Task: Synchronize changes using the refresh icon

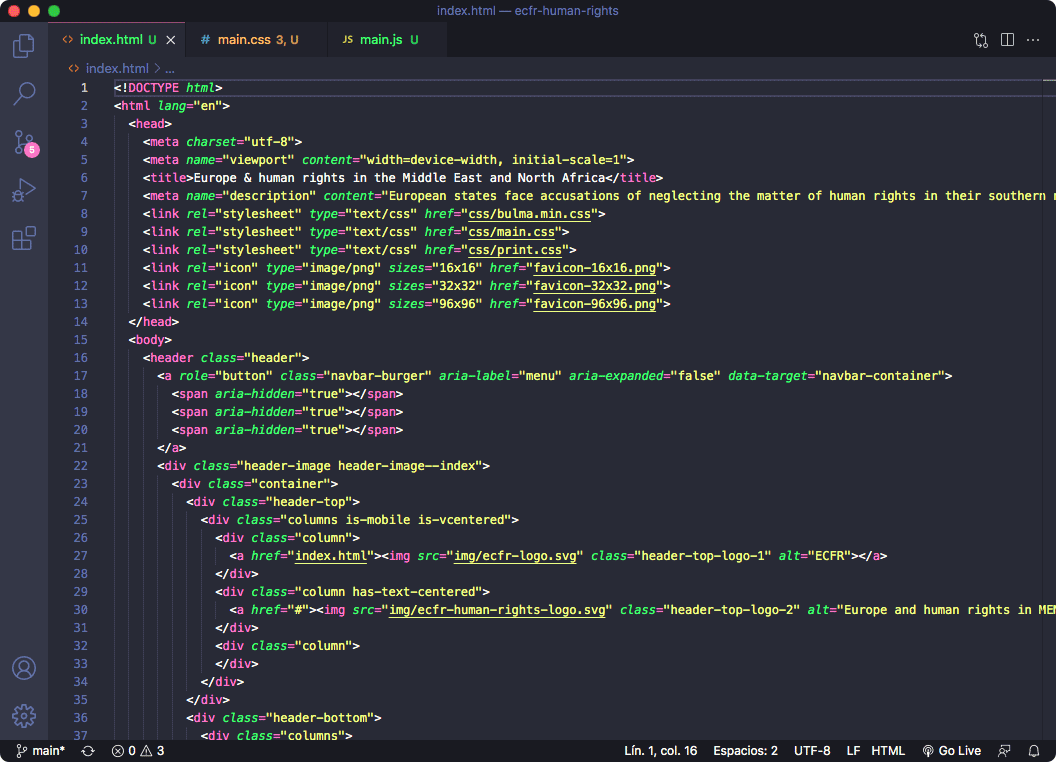Action: [88, 751]
